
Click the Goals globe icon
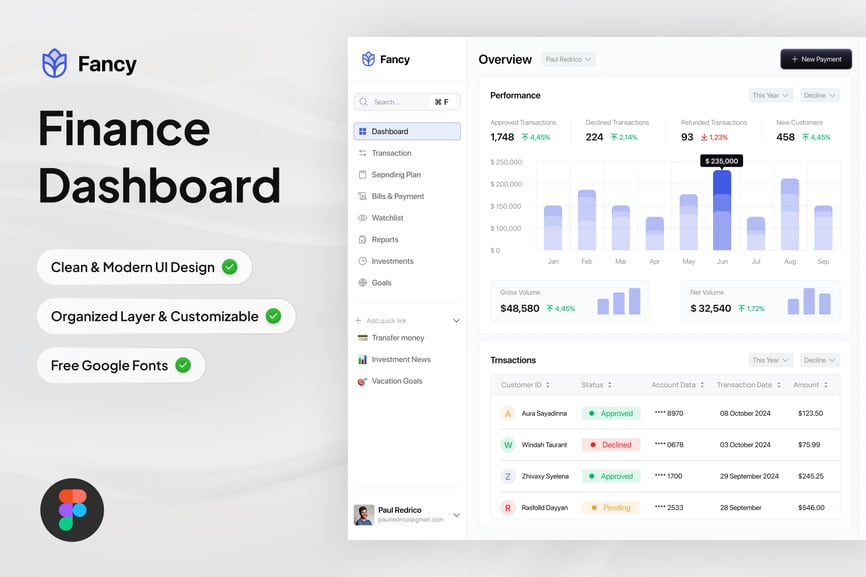[362, 283]
